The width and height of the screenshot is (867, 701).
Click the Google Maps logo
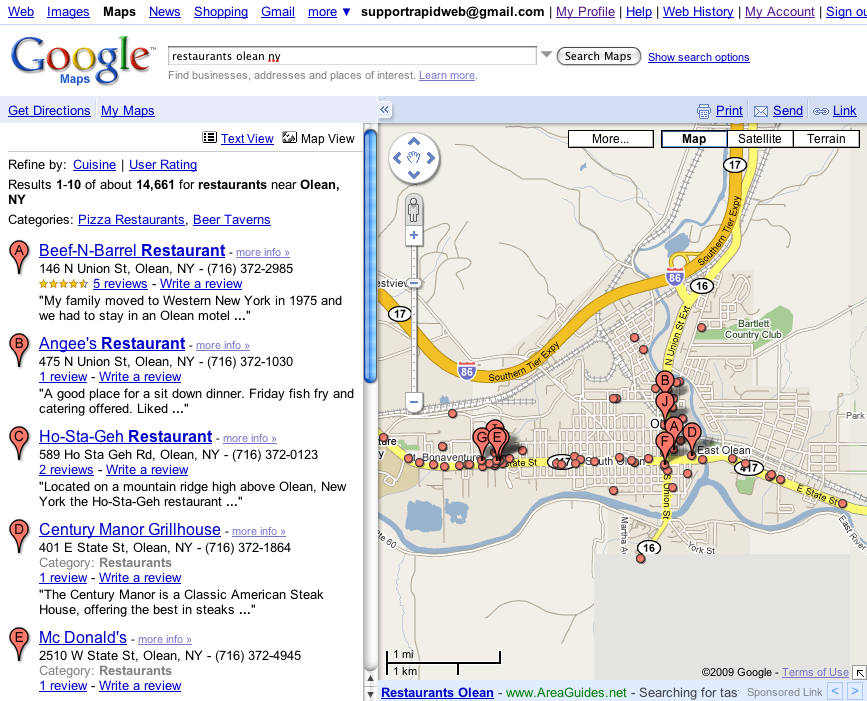pyautogui.click(x=81, y=60)
